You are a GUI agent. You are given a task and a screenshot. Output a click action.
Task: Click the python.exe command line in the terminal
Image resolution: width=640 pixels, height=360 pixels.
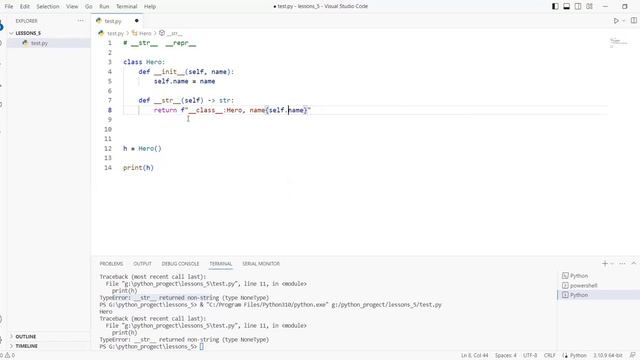(270, 305)
